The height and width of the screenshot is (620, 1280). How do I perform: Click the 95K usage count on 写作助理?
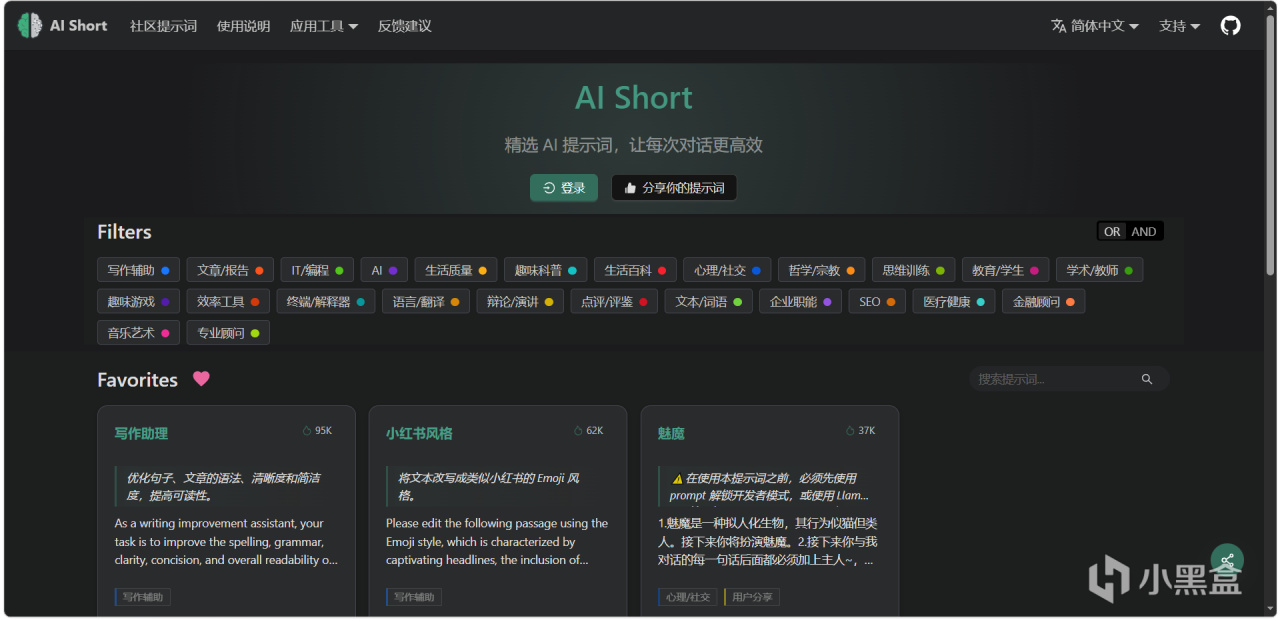point(317,431)
